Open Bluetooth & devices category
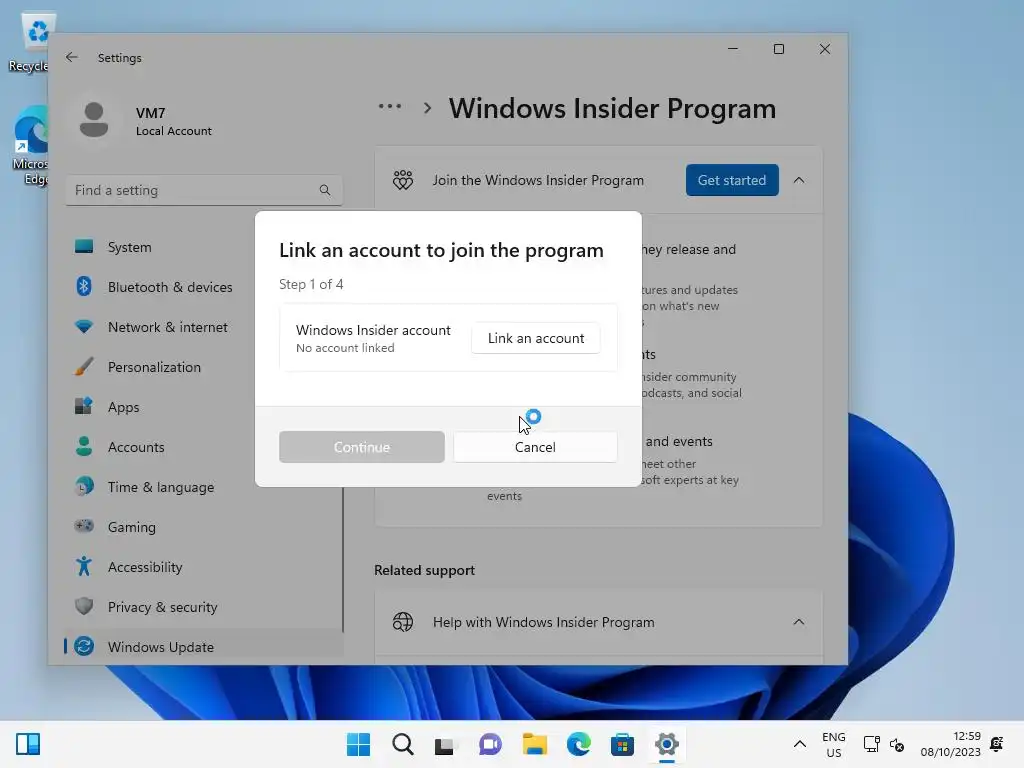The height and width of the screenshot is (768, 1024). coord(204,287)
